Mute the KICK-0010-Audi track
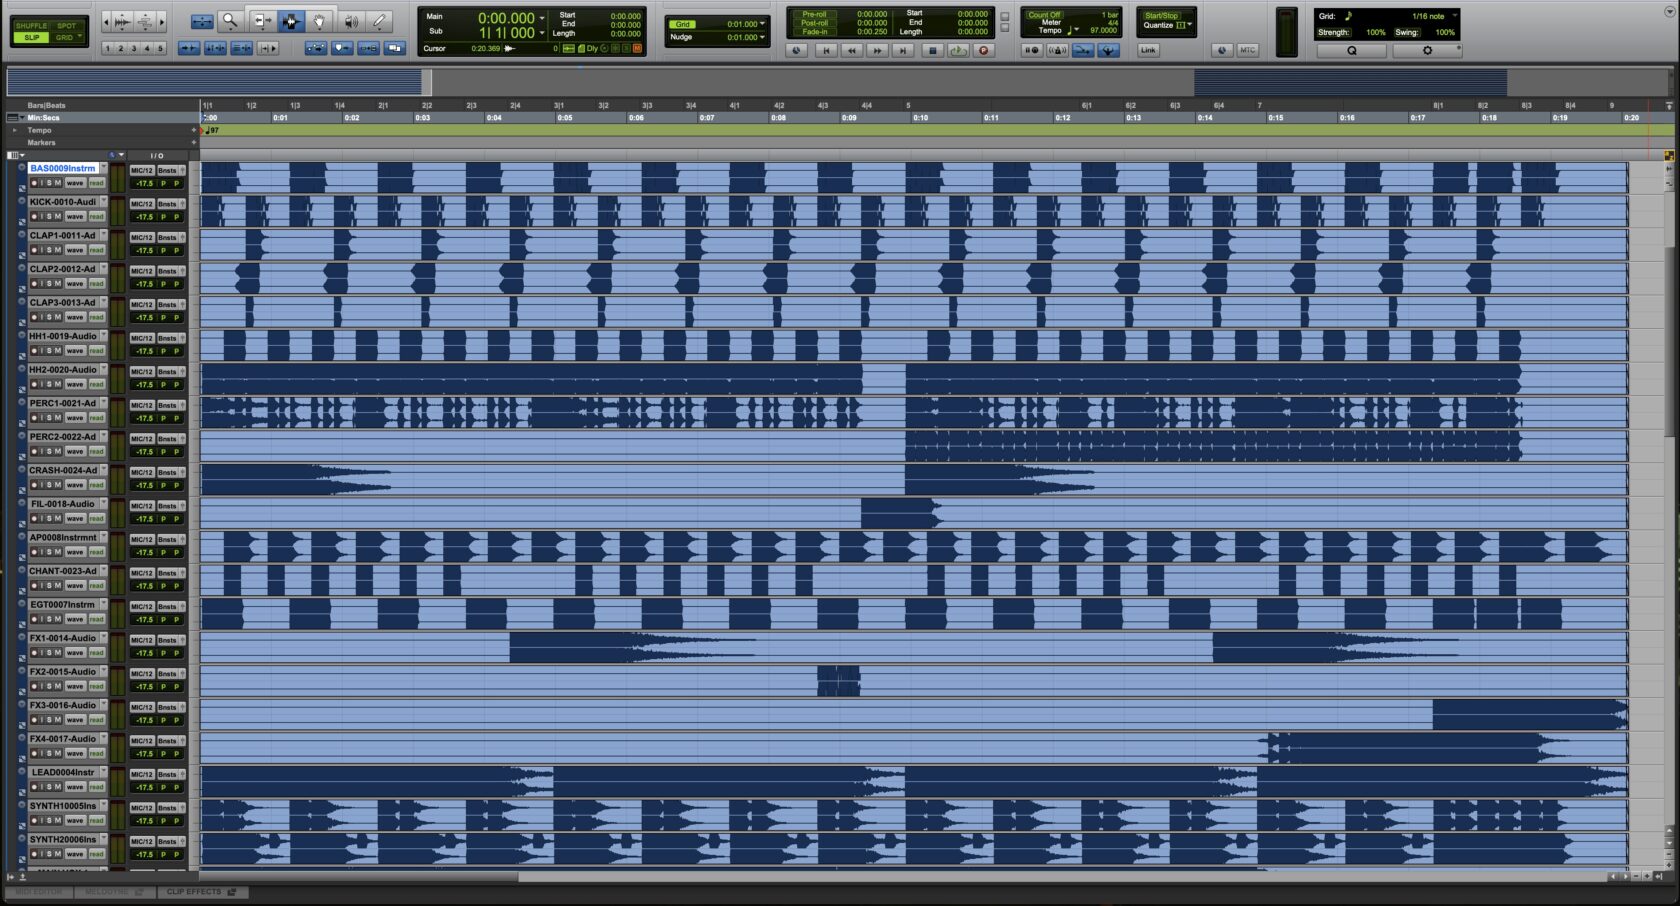 57,217
